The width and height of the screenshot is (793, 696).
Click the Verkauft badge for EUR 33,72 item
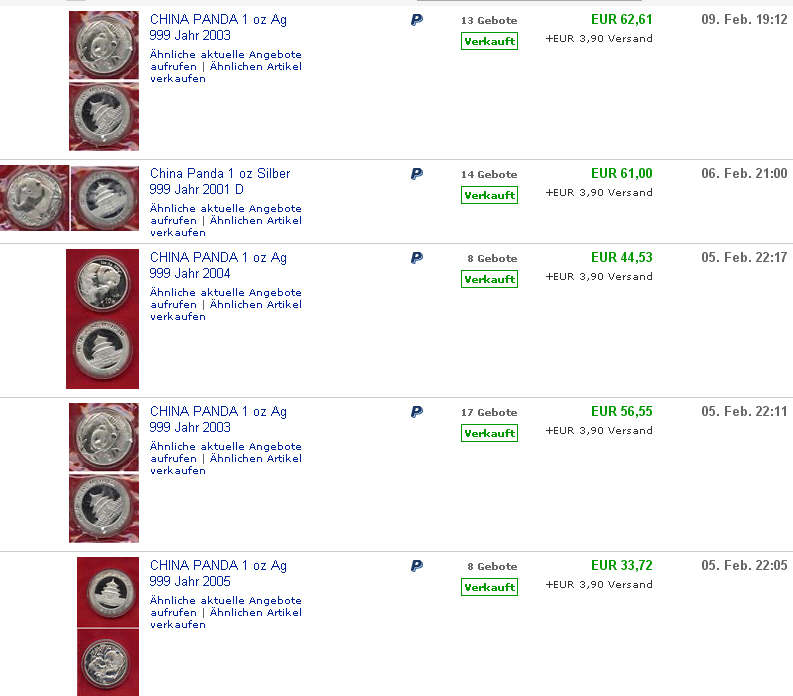(489, 588)
